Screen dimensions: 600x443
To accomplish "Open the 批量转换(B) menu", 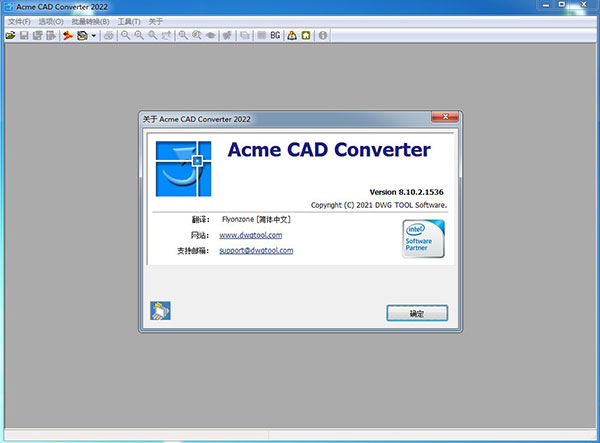I will [x=89, y=21].
